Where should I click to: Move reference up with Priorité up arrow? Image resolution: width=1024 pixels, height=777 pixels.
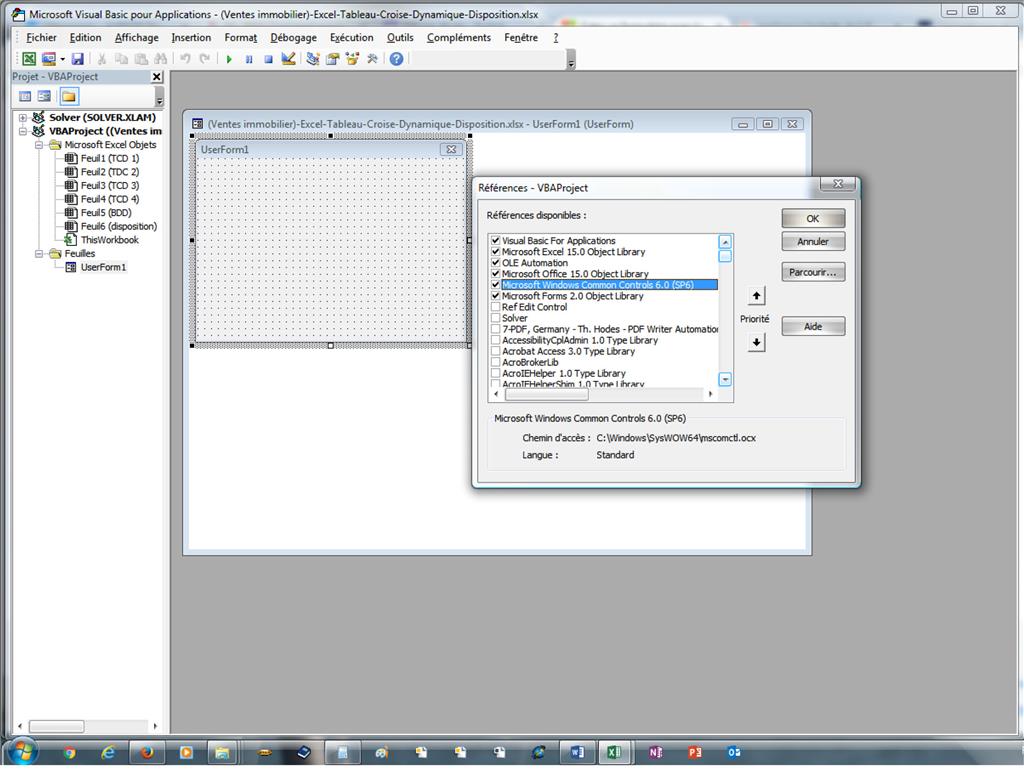tap(756, 296)
